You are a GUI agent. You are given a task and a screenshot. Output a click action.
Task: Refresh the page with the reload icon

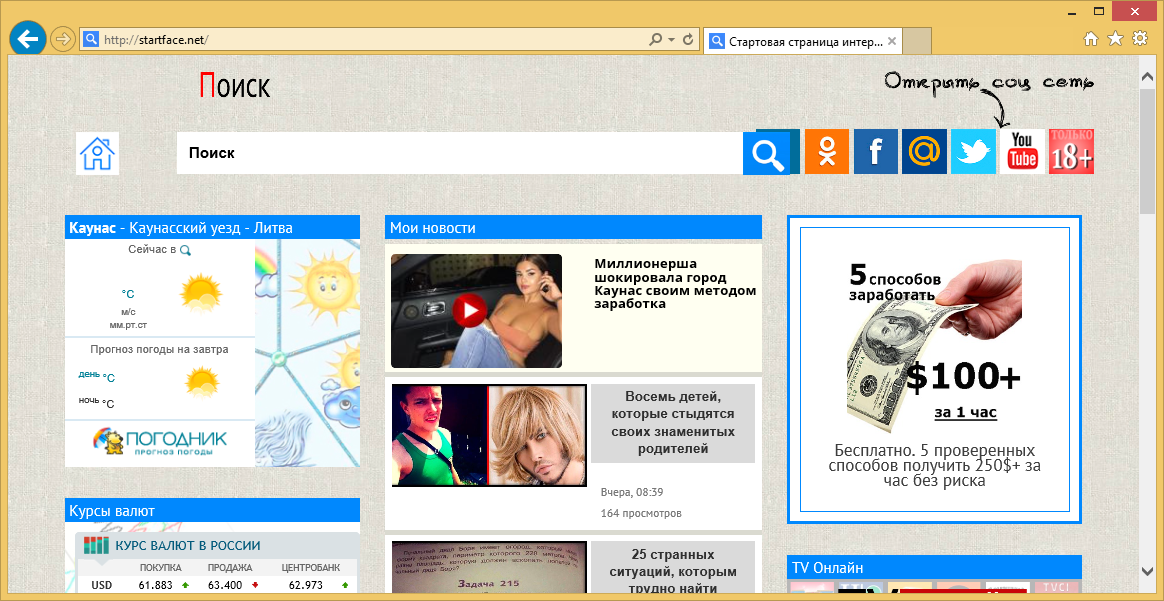coord(688,39)
